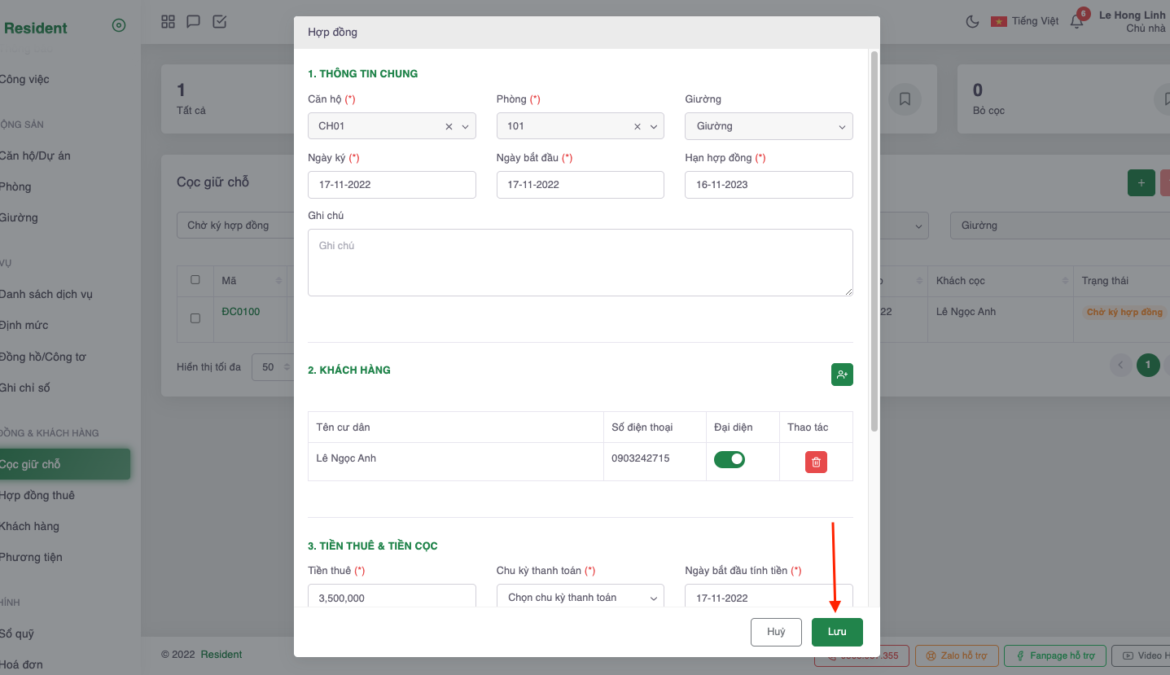Select Danh sách dịch vụ sidebar item
Screen dimensions: 1170x675
click(46, 294)
